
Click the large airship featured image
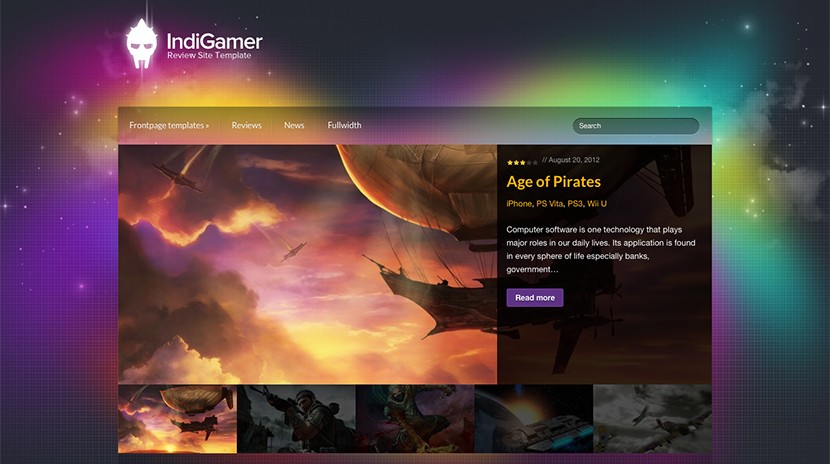(308, 264)
